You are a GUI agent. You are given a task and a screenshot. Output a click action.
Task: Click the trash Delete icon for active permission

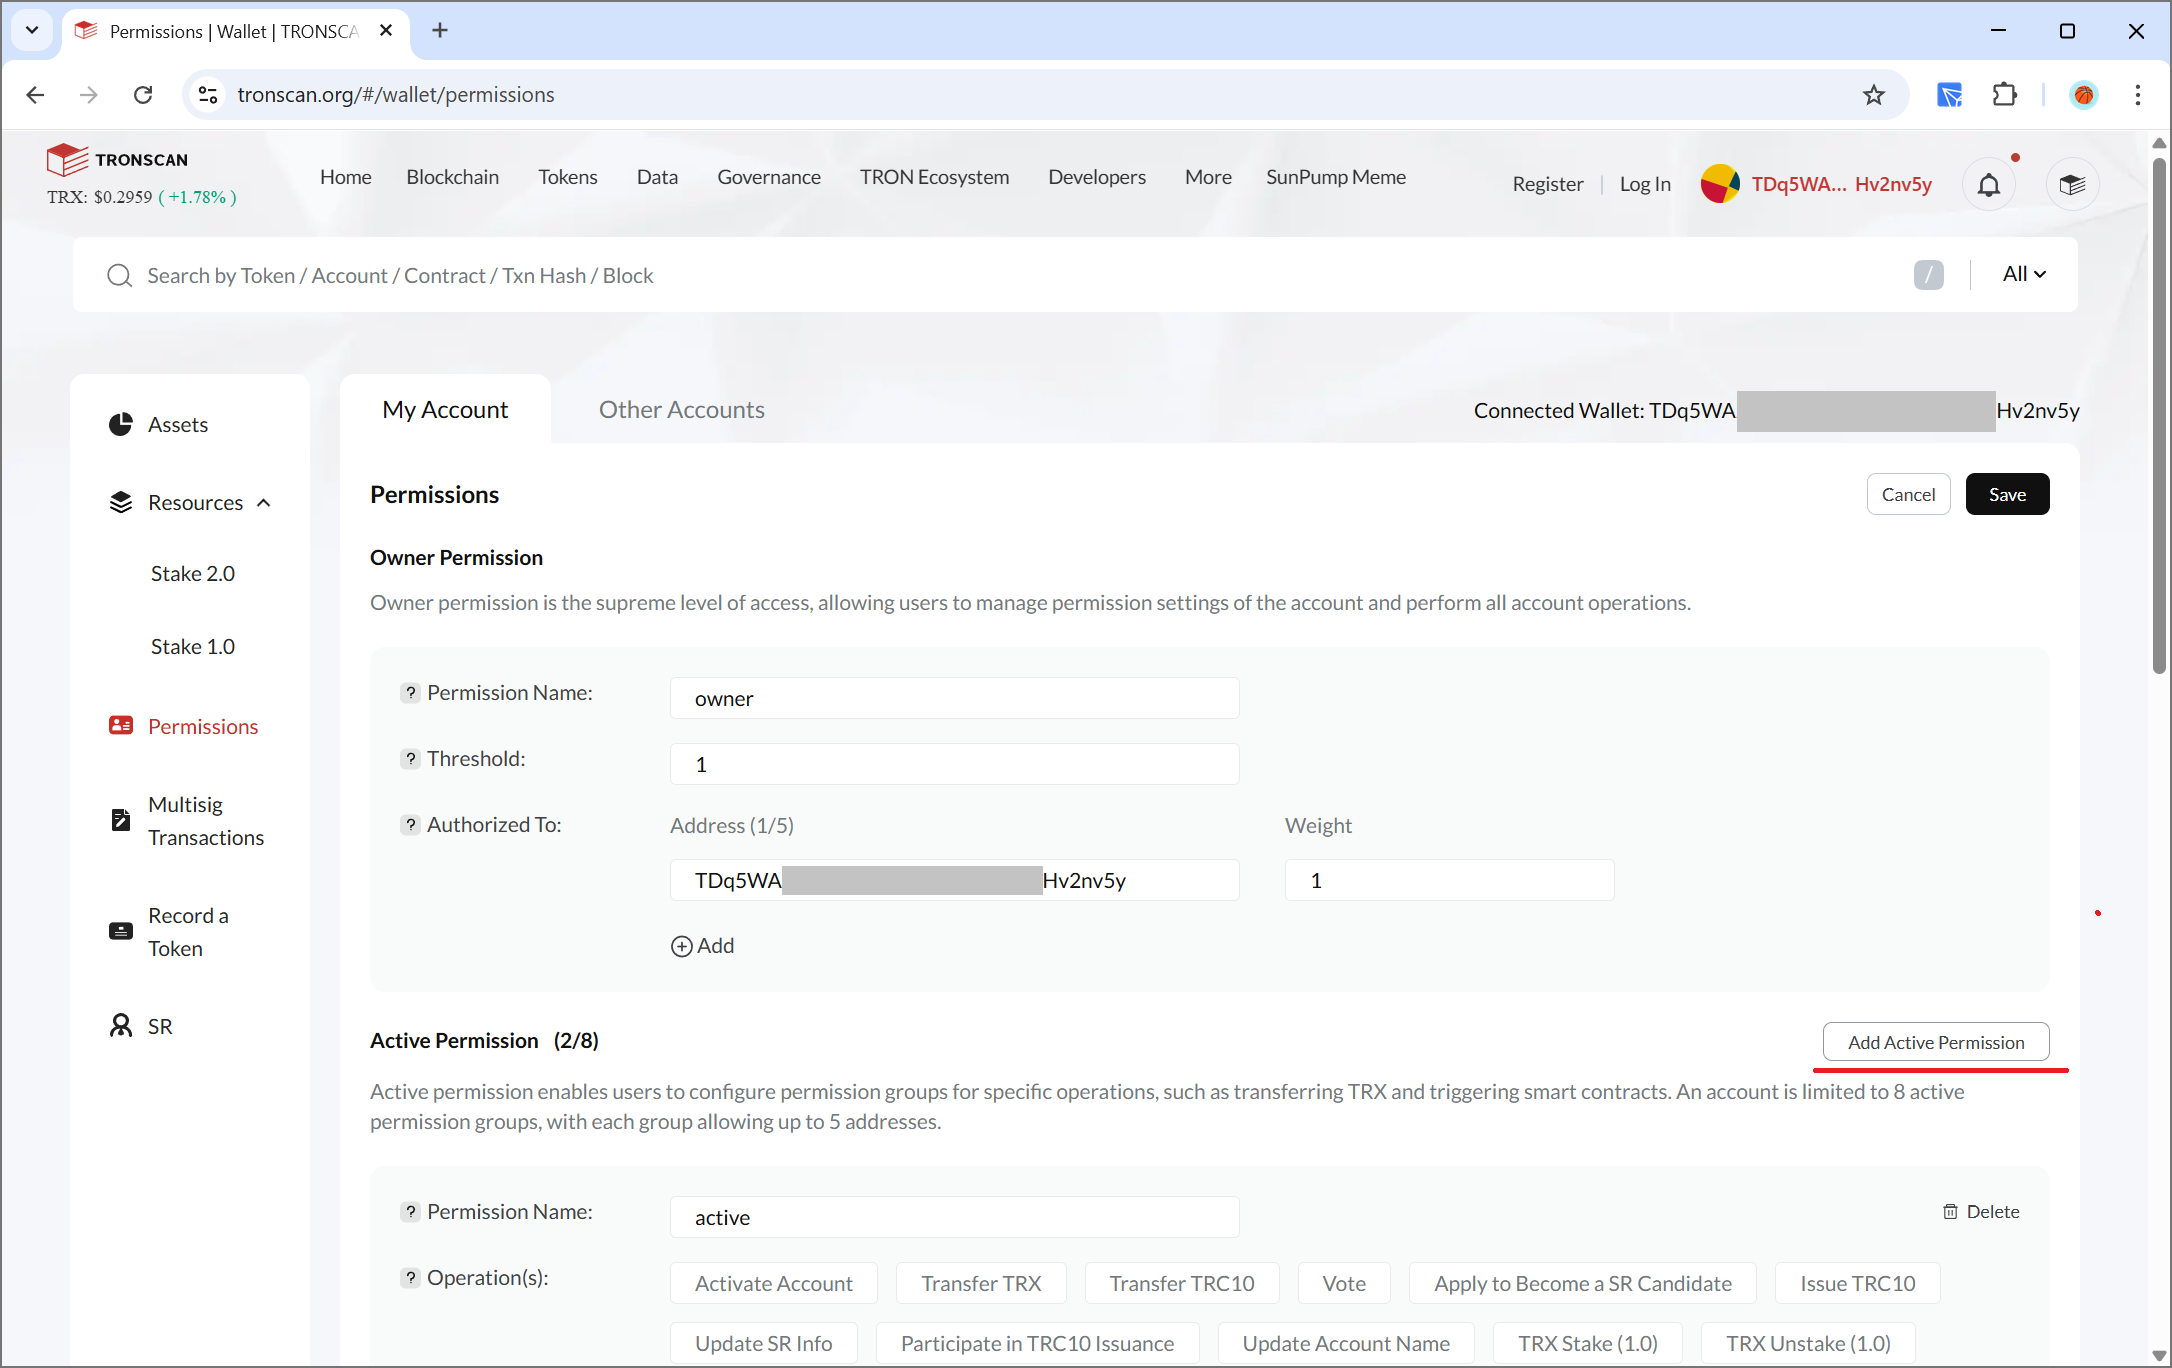coord(1950,1212)
